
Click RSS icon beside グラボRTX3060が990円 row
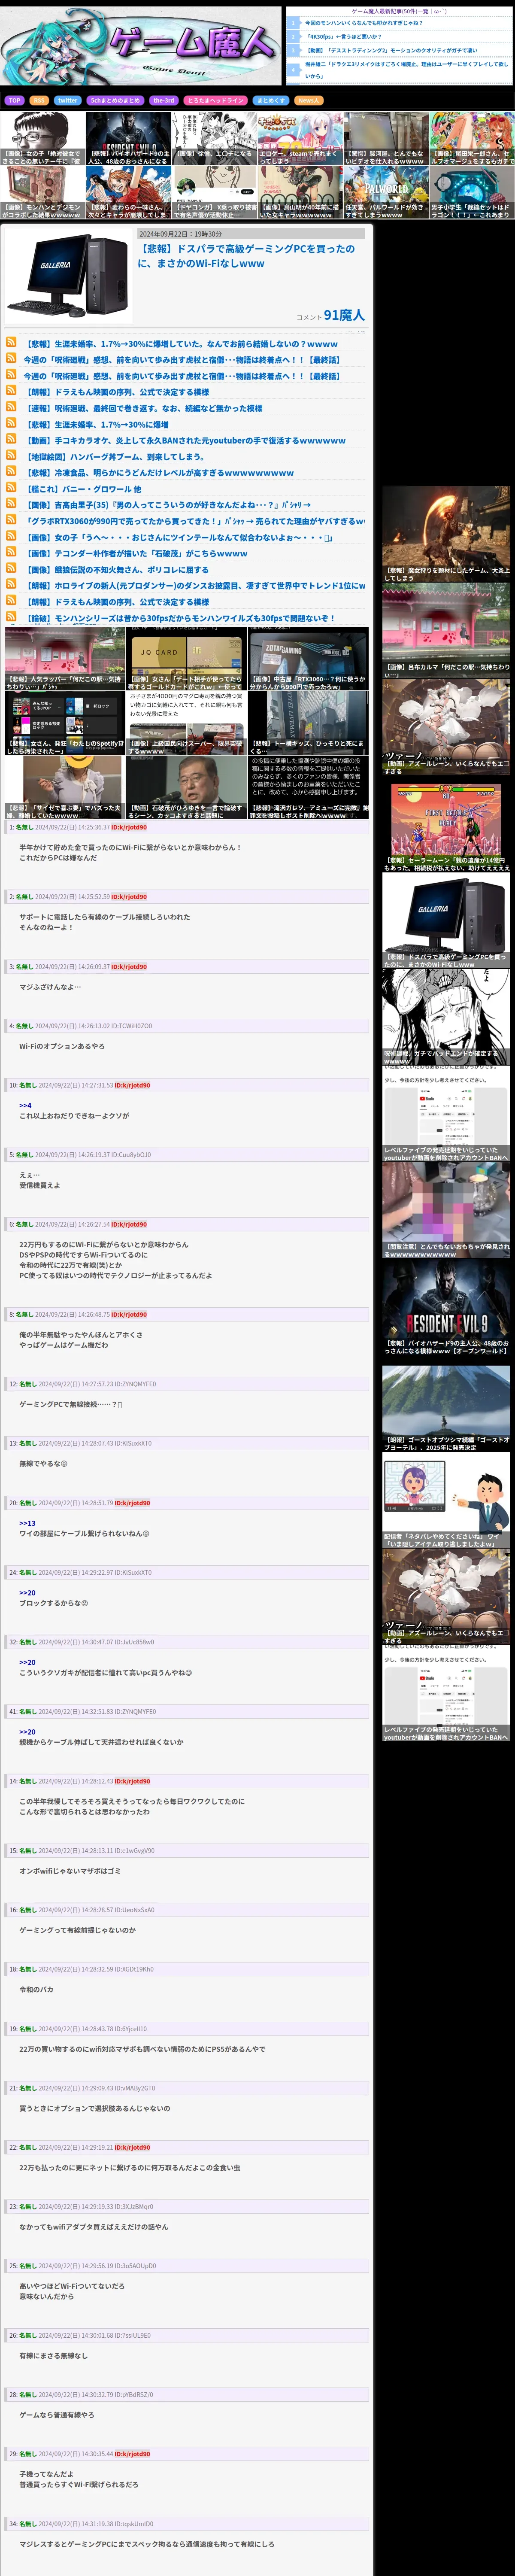[x=11, y=520]
